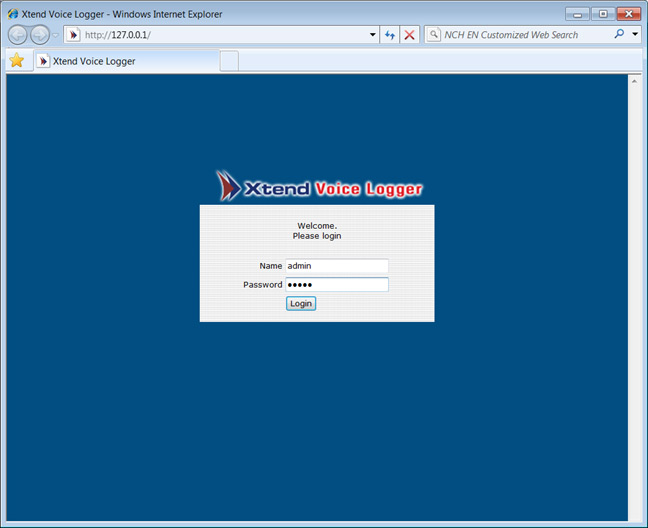648x528 pixels.
Task: Open Favorites using the star icon
Action: [17, 60]
